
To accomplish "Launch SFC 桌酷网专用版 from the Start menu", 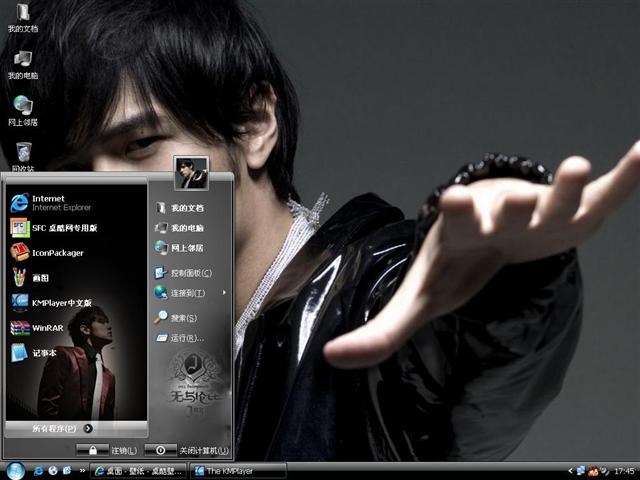I will point(62,228).
